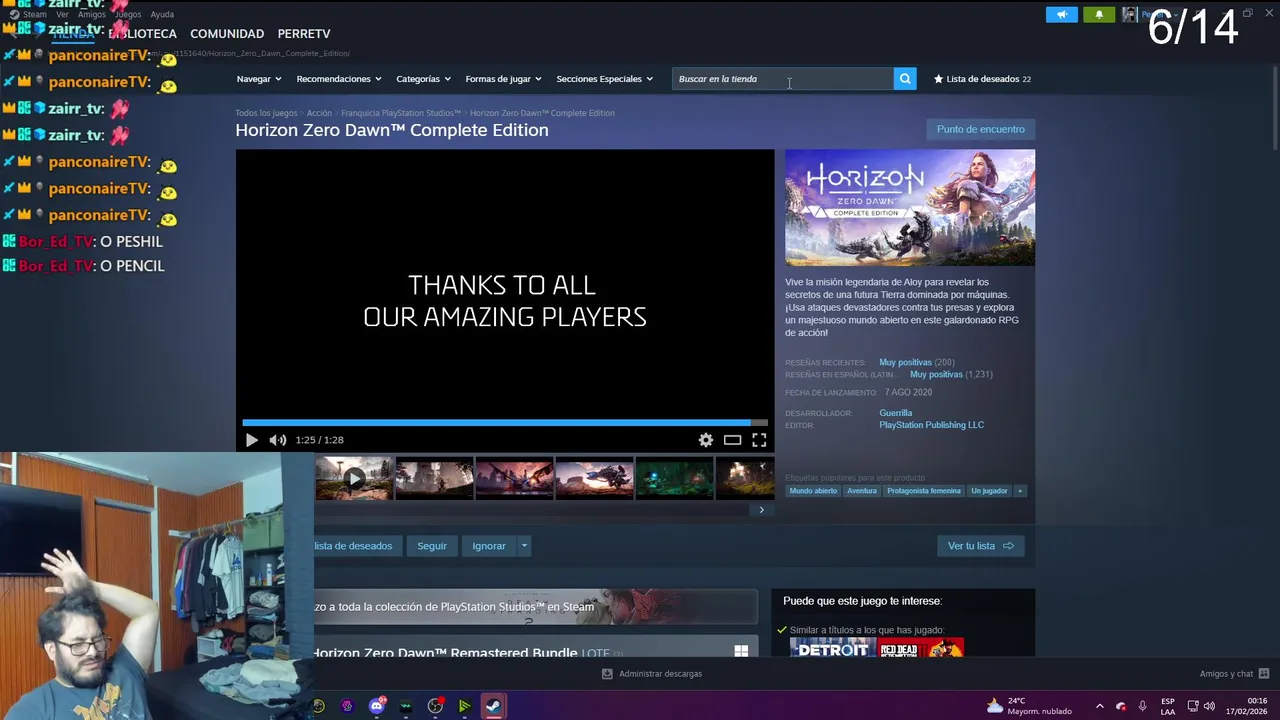Expand the Navegar menu

coord(259,79)
